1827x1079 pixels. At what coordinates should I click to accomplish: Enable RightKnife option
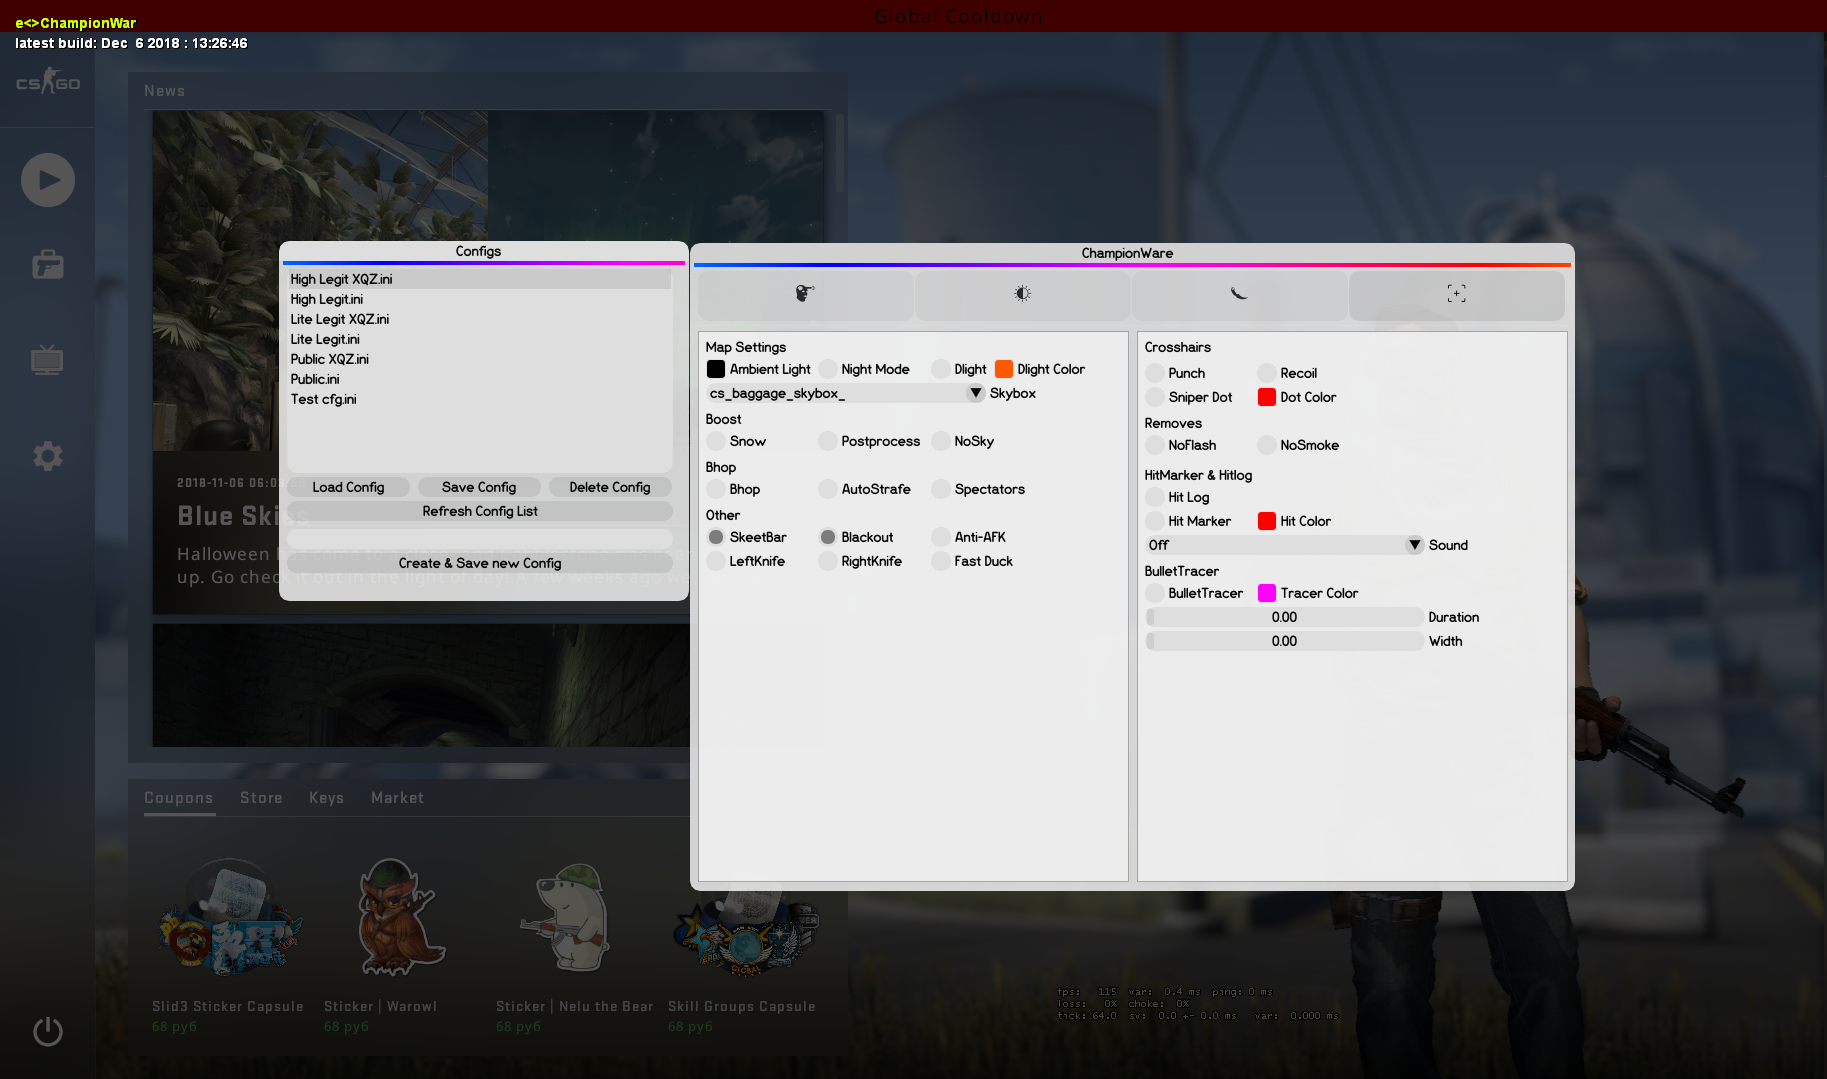point(828,561)
